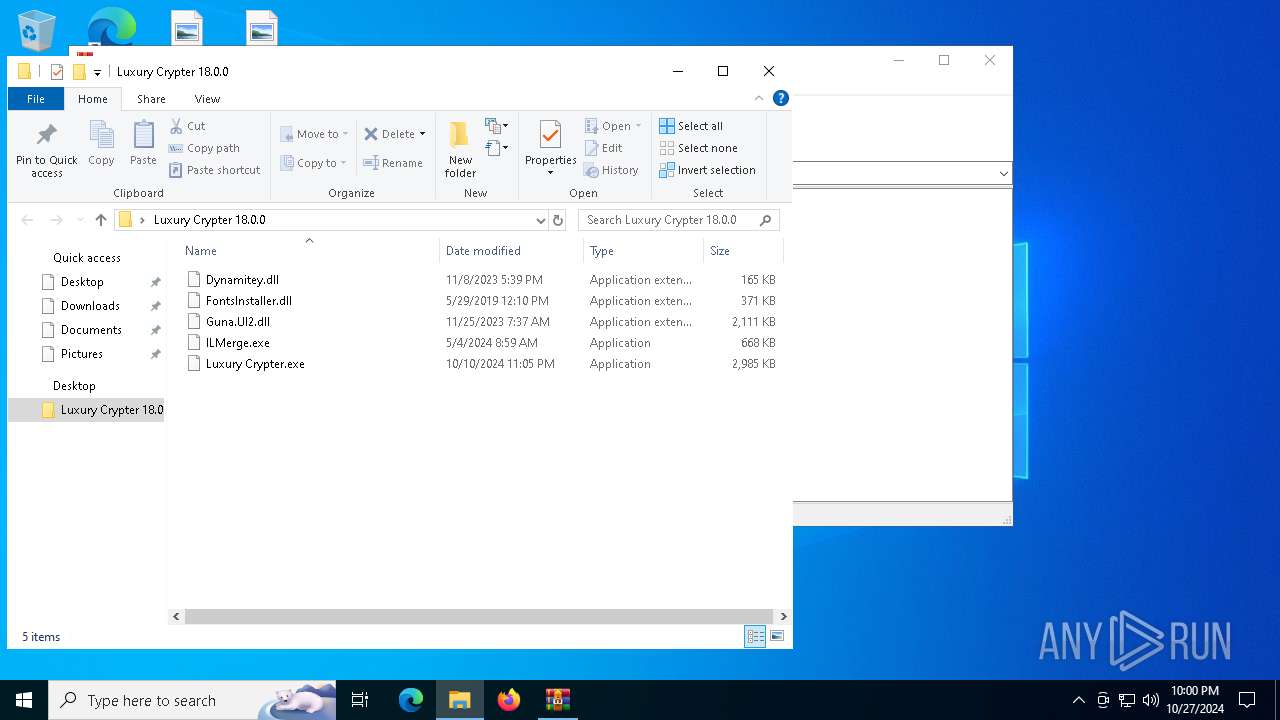Open the Copy to dropdown

[x=314, y=163]
